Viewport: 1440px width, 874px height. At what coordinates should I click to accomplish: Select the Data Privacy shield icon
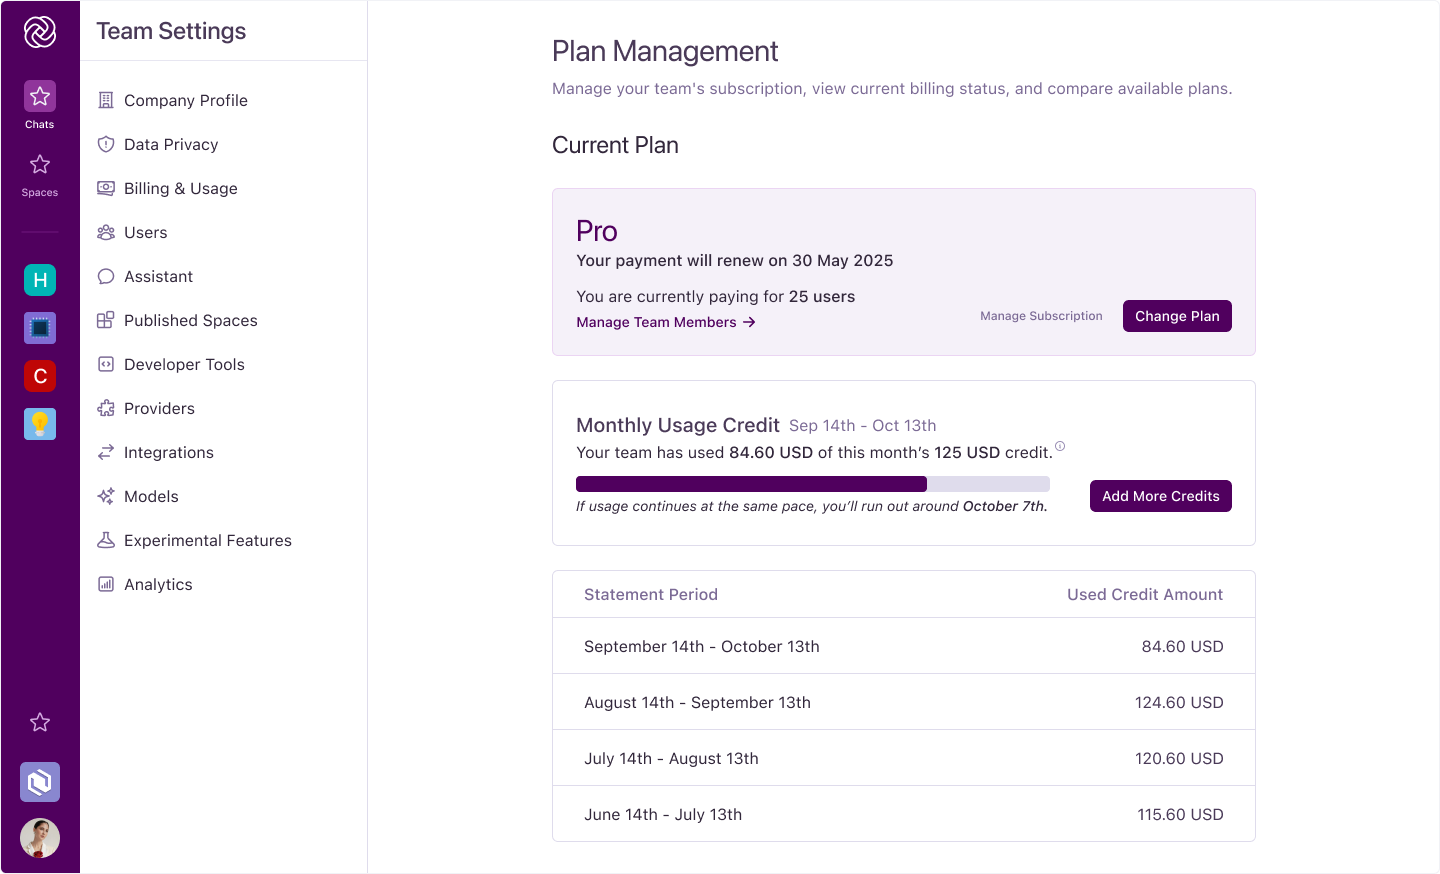106,144
